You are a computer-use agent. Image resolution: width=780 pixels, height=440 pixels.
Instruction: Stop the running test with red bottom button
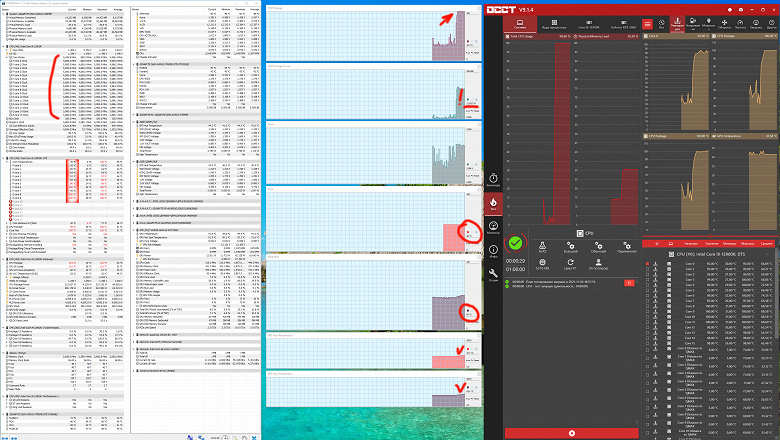pyautogui.click(x=572, y=433)
